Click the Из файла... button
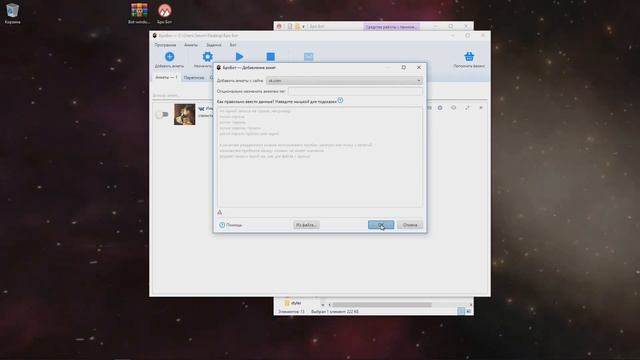Viewport: 640px width, 360px height. pyautogui.click(x=306, y=225)
